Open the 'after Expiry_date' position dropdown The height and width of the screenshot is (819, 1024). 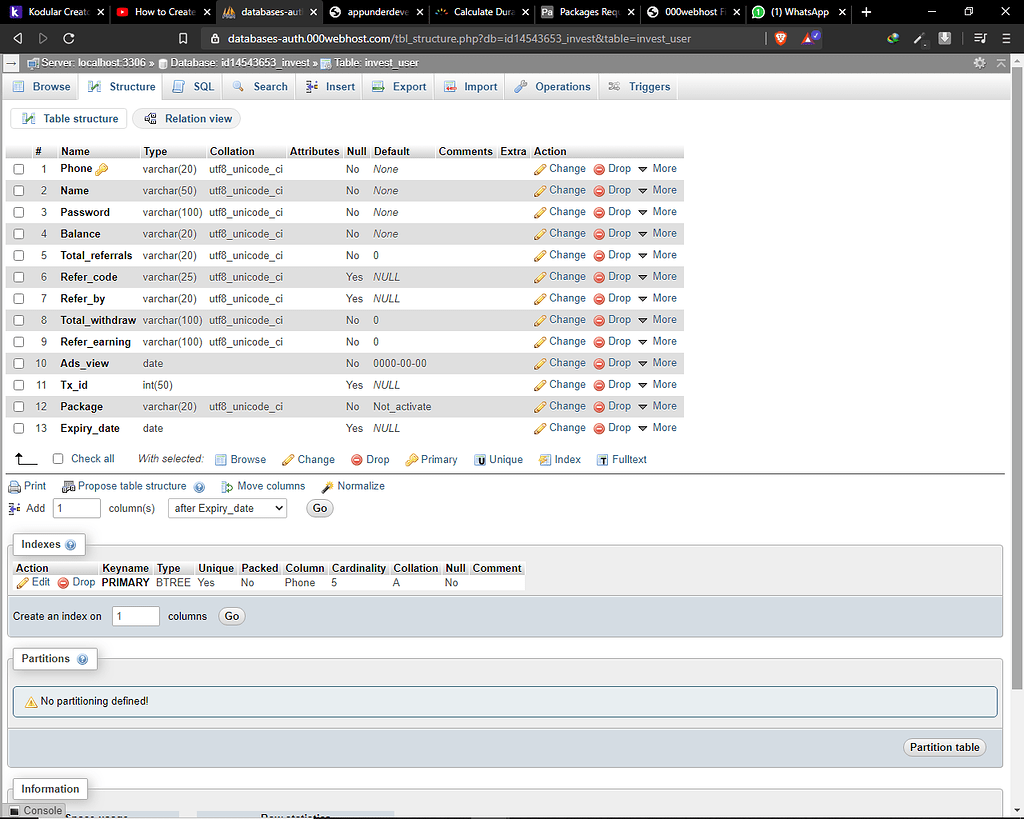(x=227, y=508)
